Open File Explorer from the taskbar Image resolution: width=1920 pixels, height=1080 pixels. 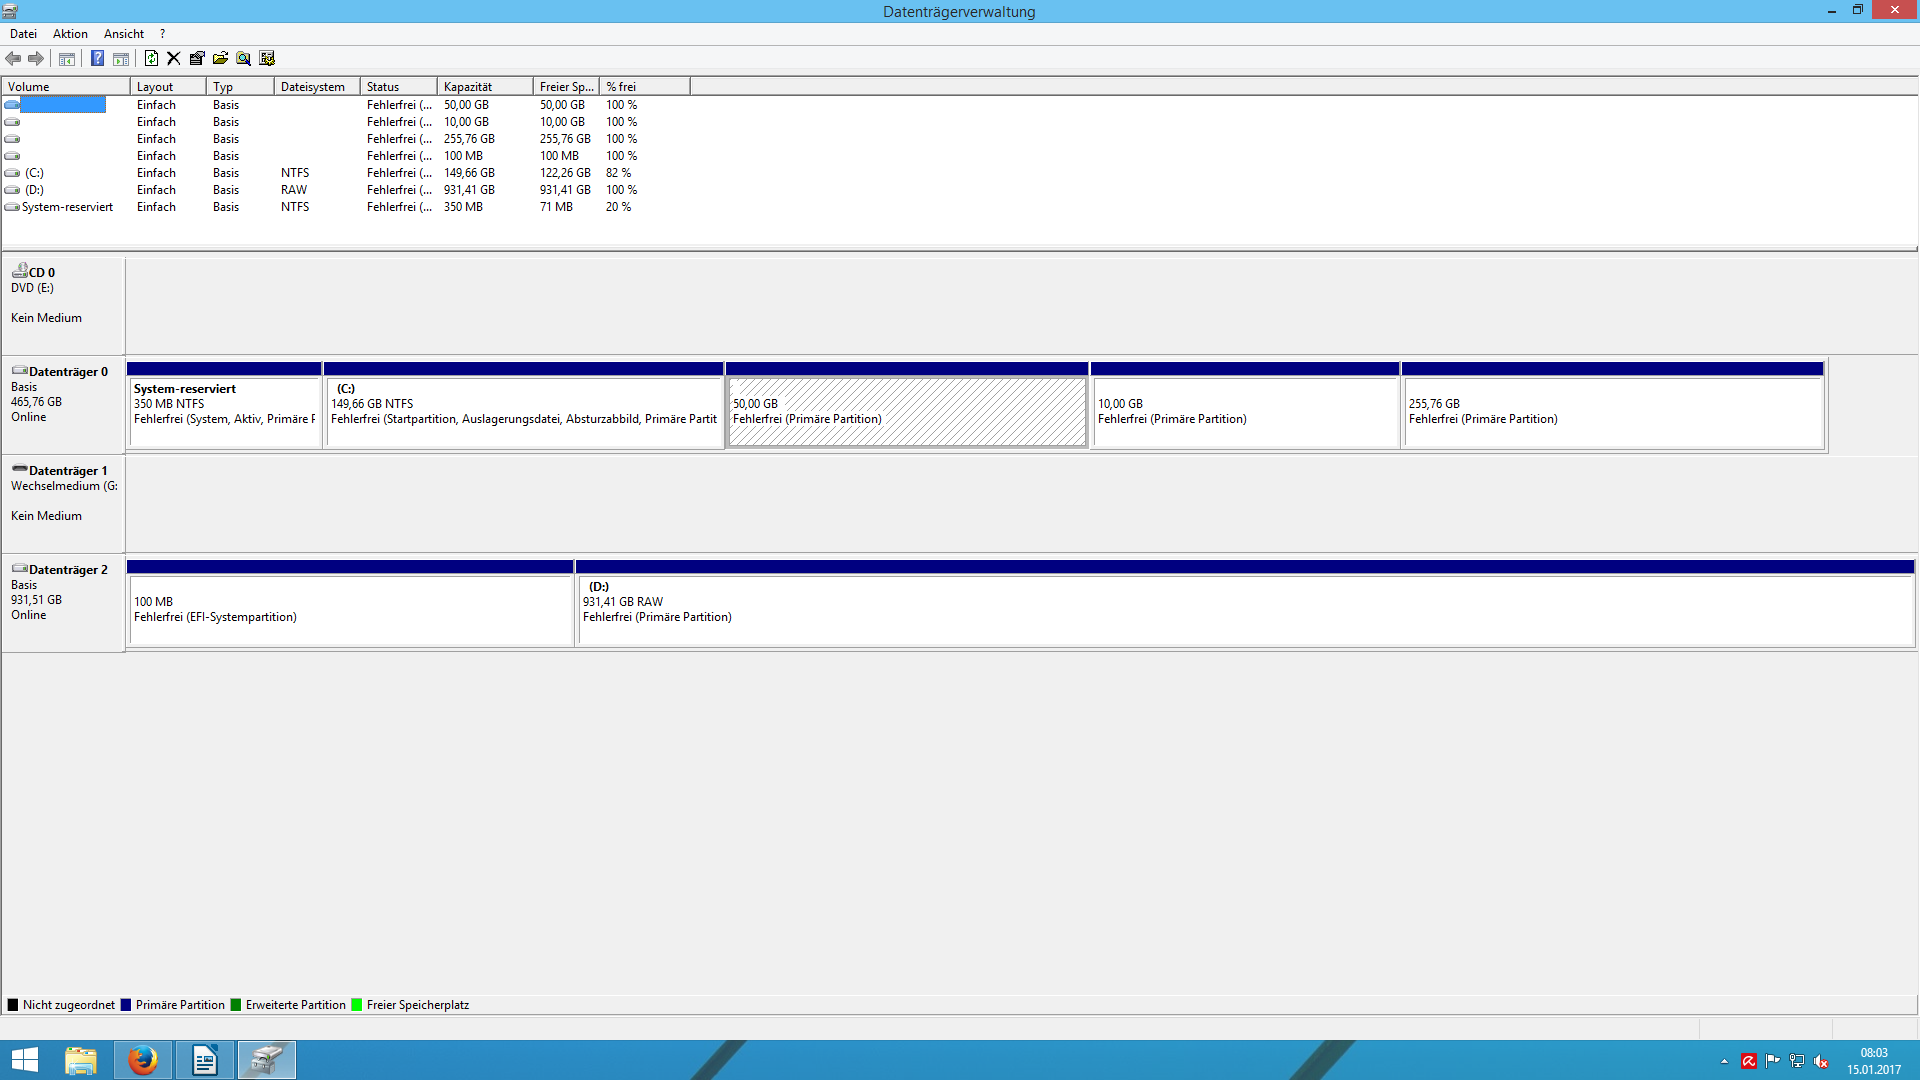(81, 1060)
